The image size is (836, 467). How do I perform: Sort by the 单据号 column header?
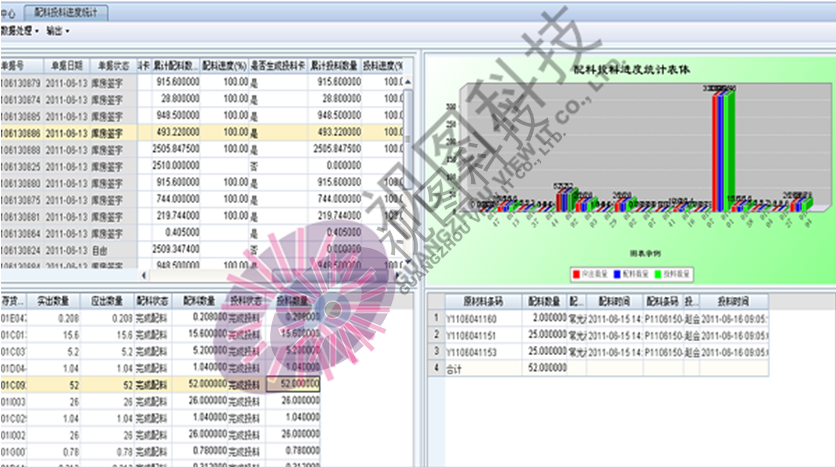pos(21,66)
